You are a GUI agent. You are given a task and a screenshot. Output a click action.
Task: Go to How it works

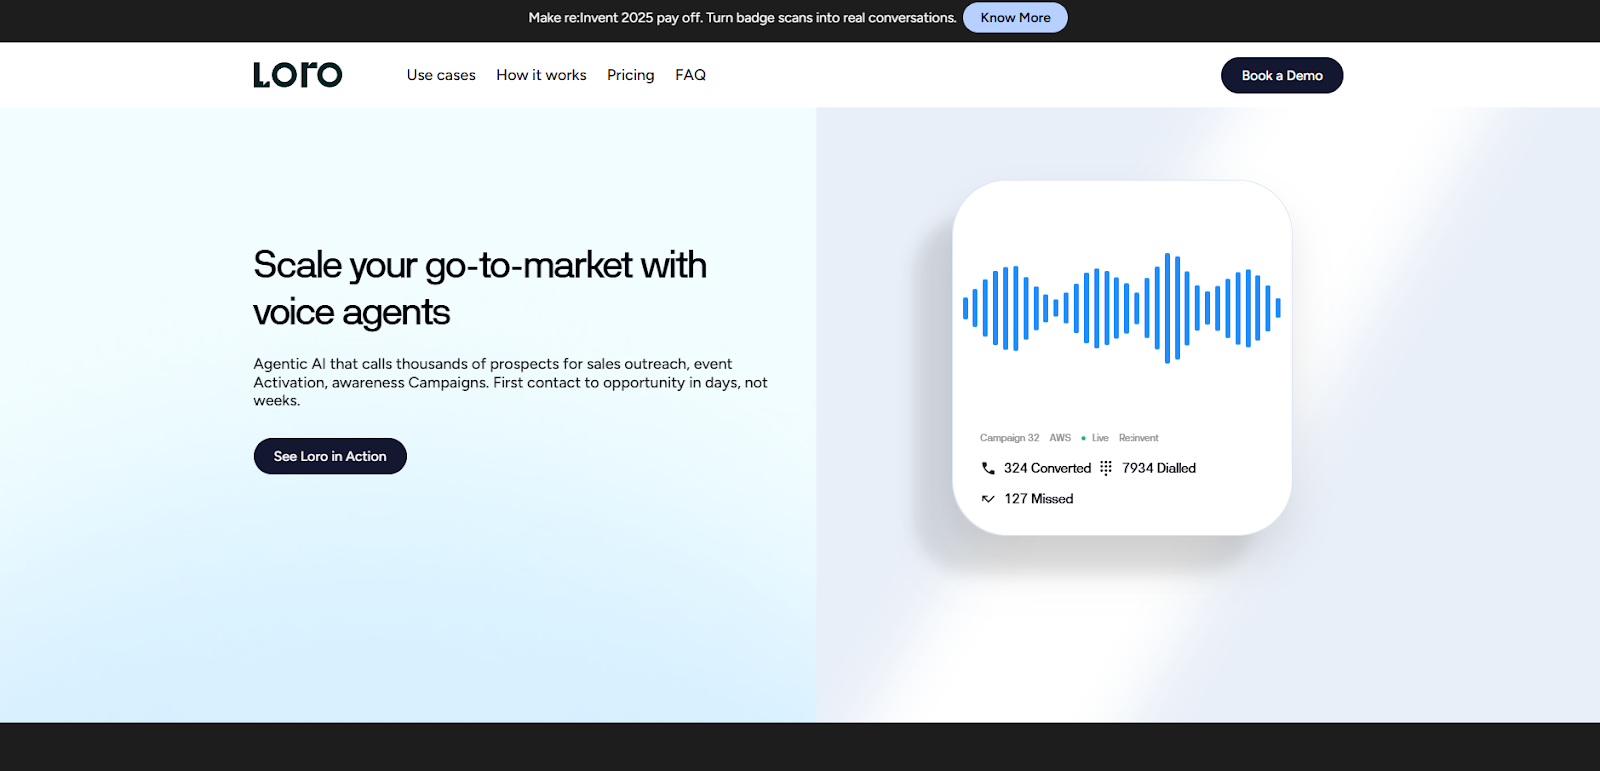541,75
